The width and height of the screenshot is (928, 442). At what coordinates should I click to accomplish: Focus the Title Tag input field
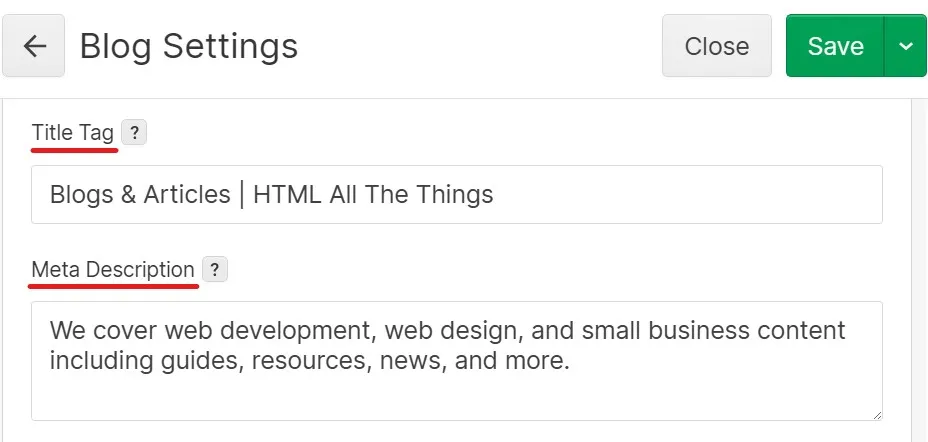pos(456,194)
